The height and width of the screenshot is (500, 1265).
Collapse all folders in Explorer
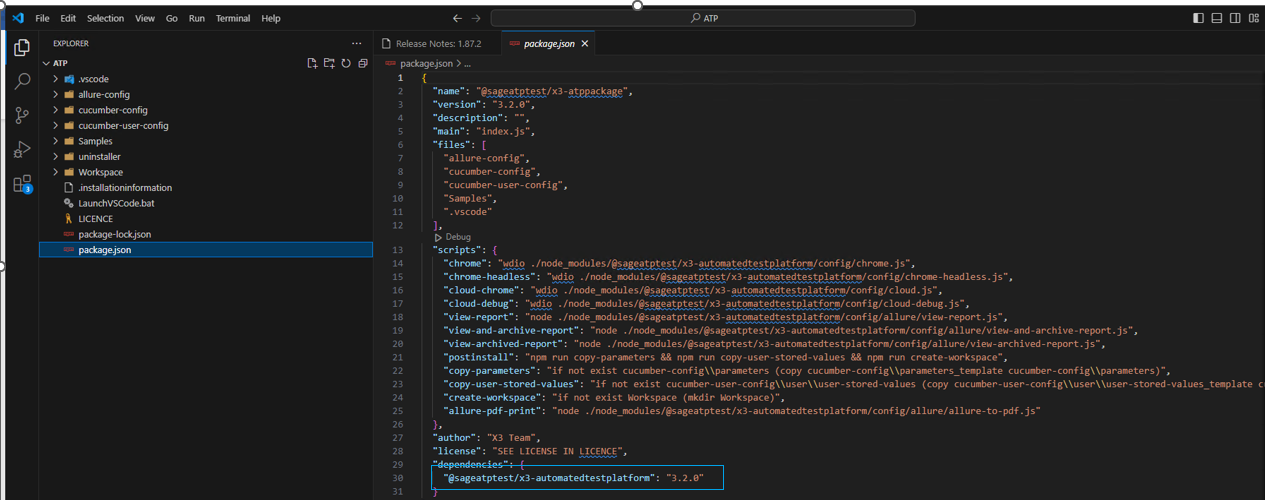[x=362, y=63]
